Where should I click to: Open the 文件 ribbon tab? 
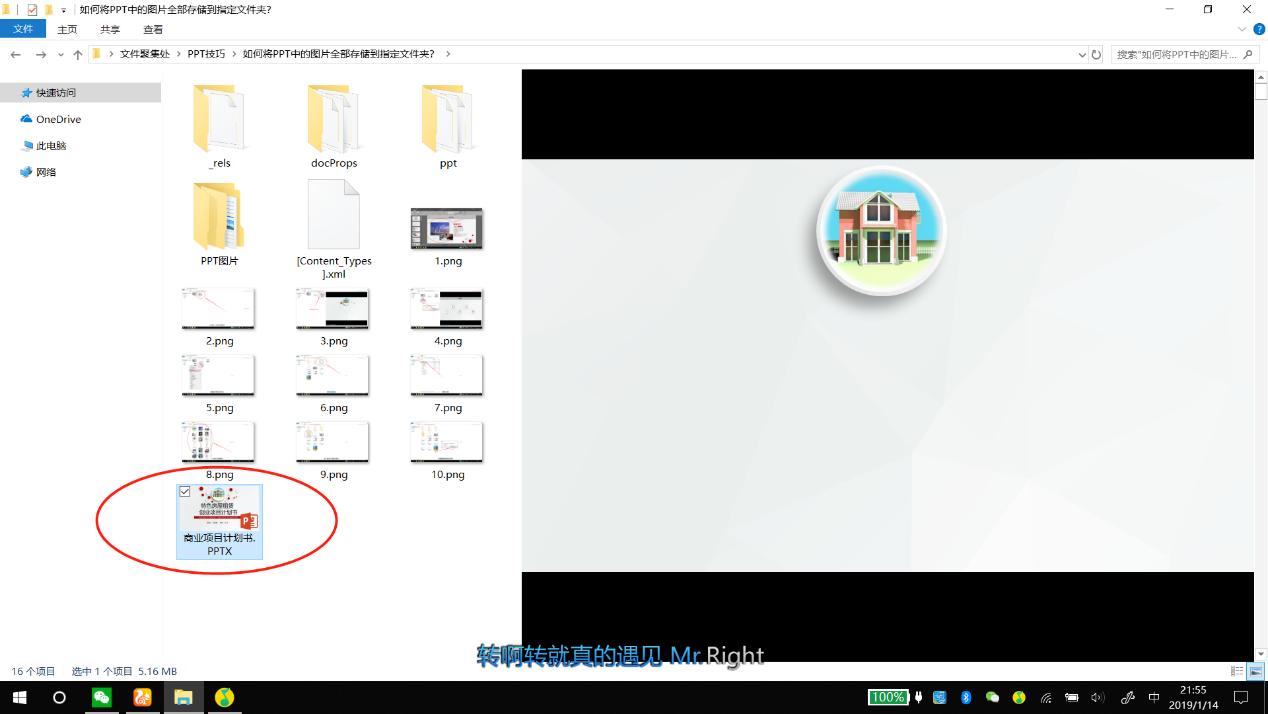tap(23, 29)
